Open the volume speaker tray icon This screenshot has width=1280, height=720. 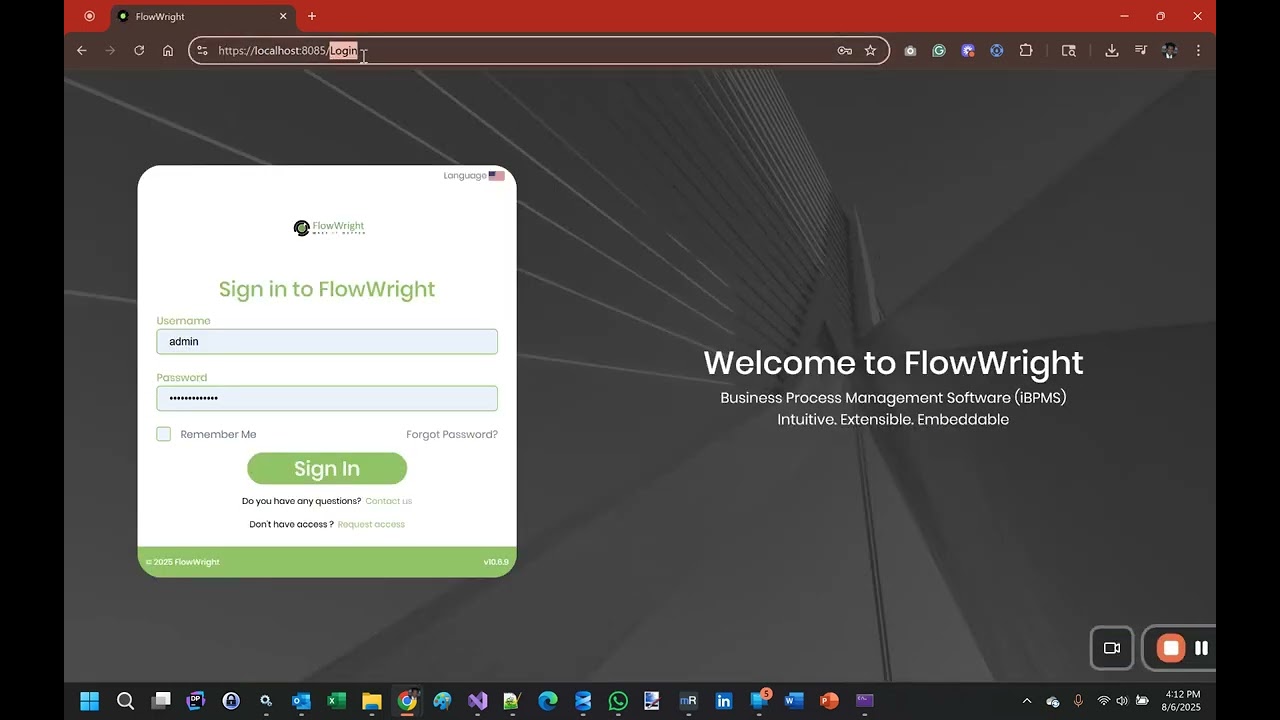[1122, 701]
